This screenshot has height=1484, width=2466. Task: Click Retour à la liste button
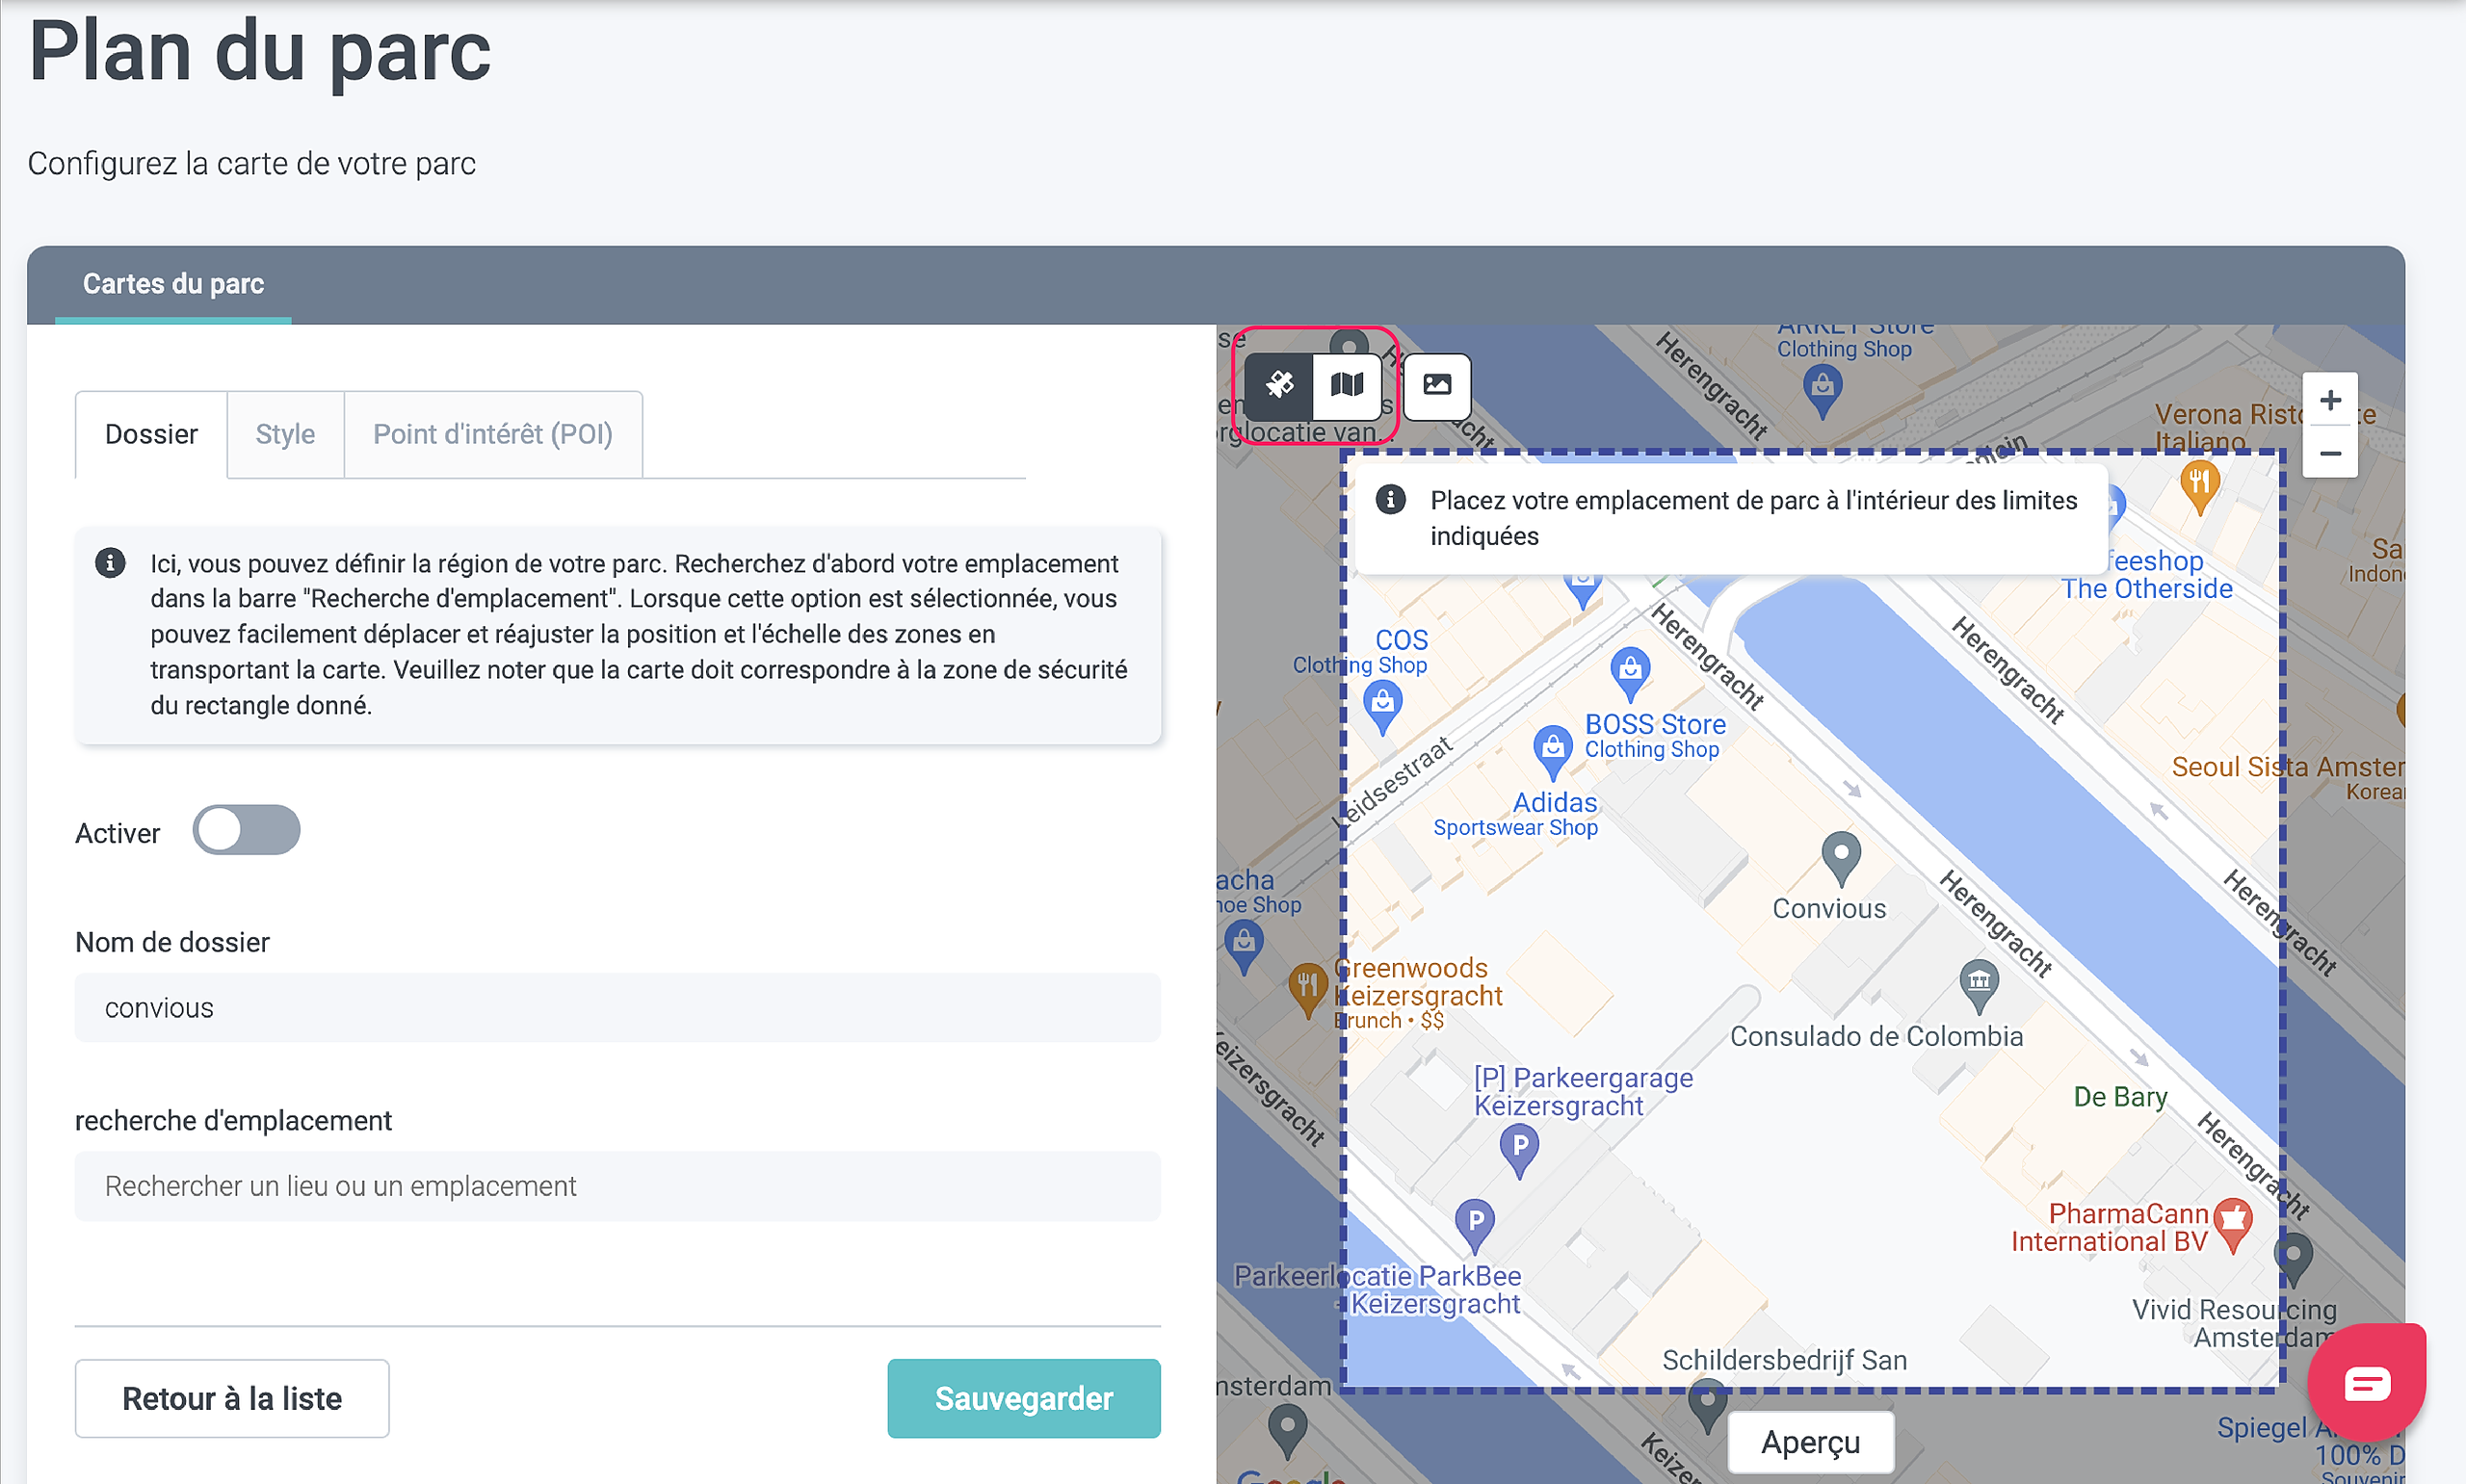click(x=232, y=1398)
